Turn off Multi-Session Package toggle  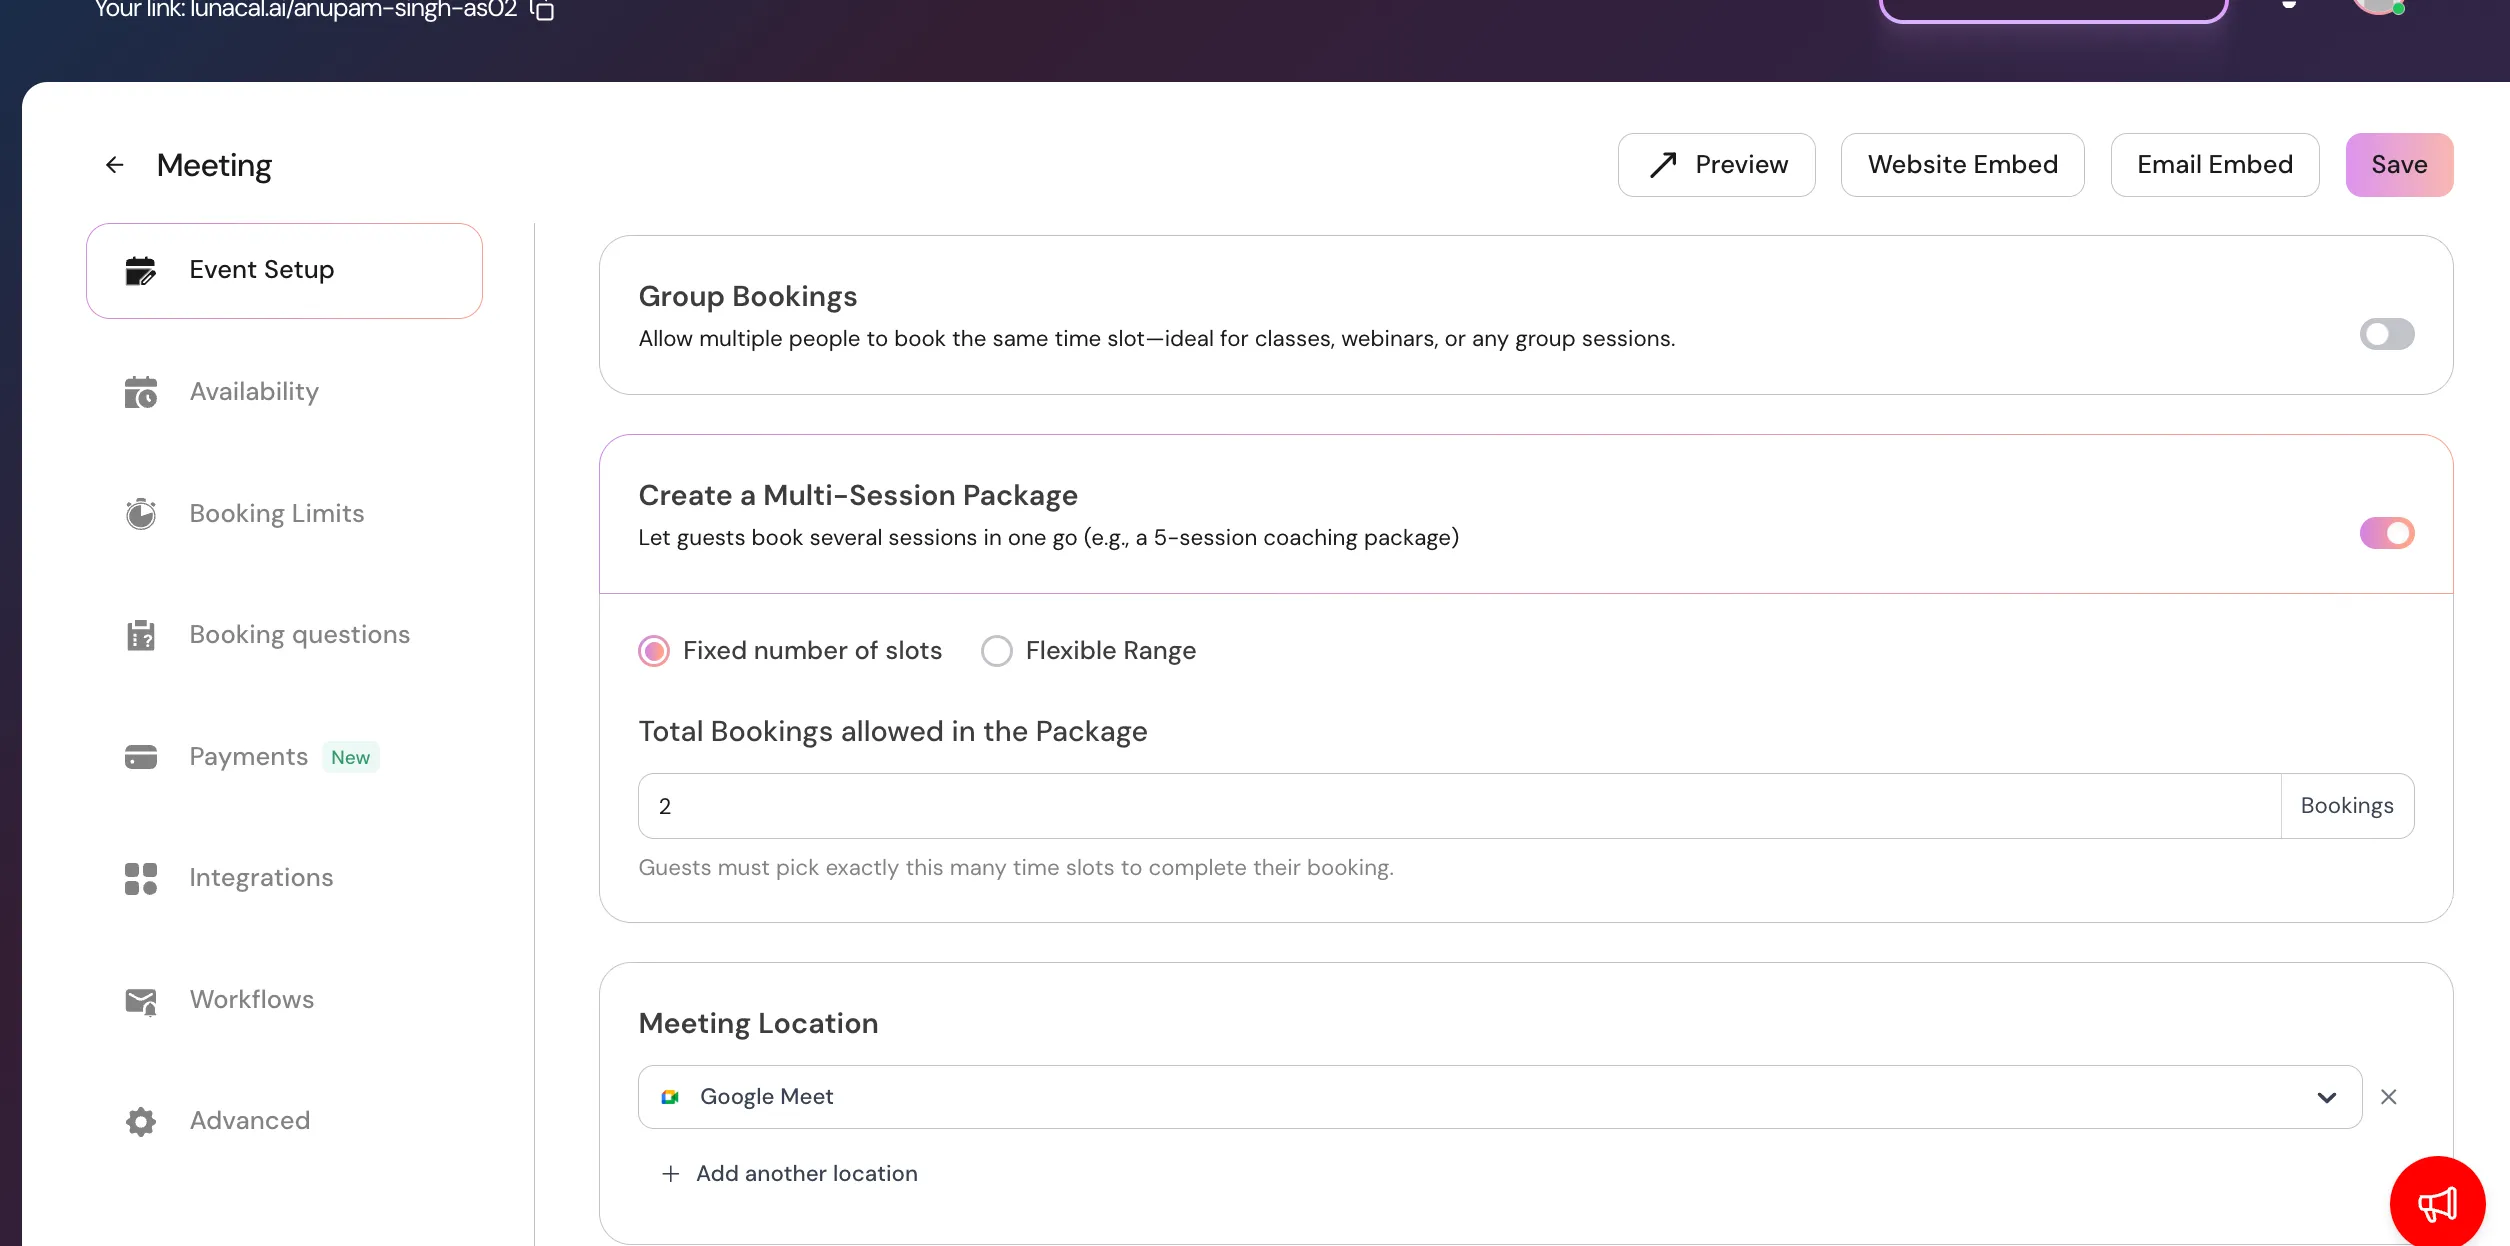click(2386, 533)
